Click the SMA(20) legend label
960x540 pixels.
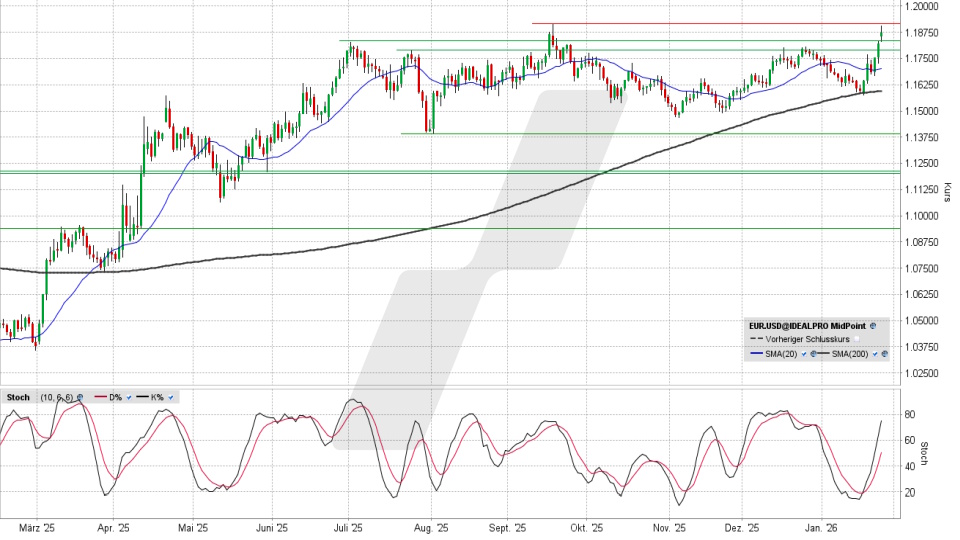[781, 354]
